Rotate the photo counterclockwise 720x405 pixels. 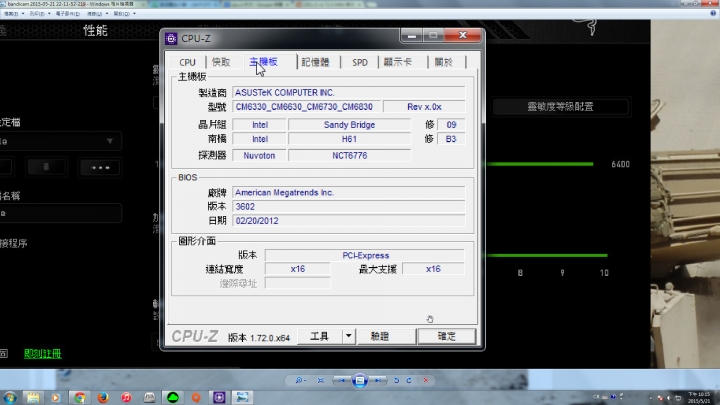tap(396, 380)
